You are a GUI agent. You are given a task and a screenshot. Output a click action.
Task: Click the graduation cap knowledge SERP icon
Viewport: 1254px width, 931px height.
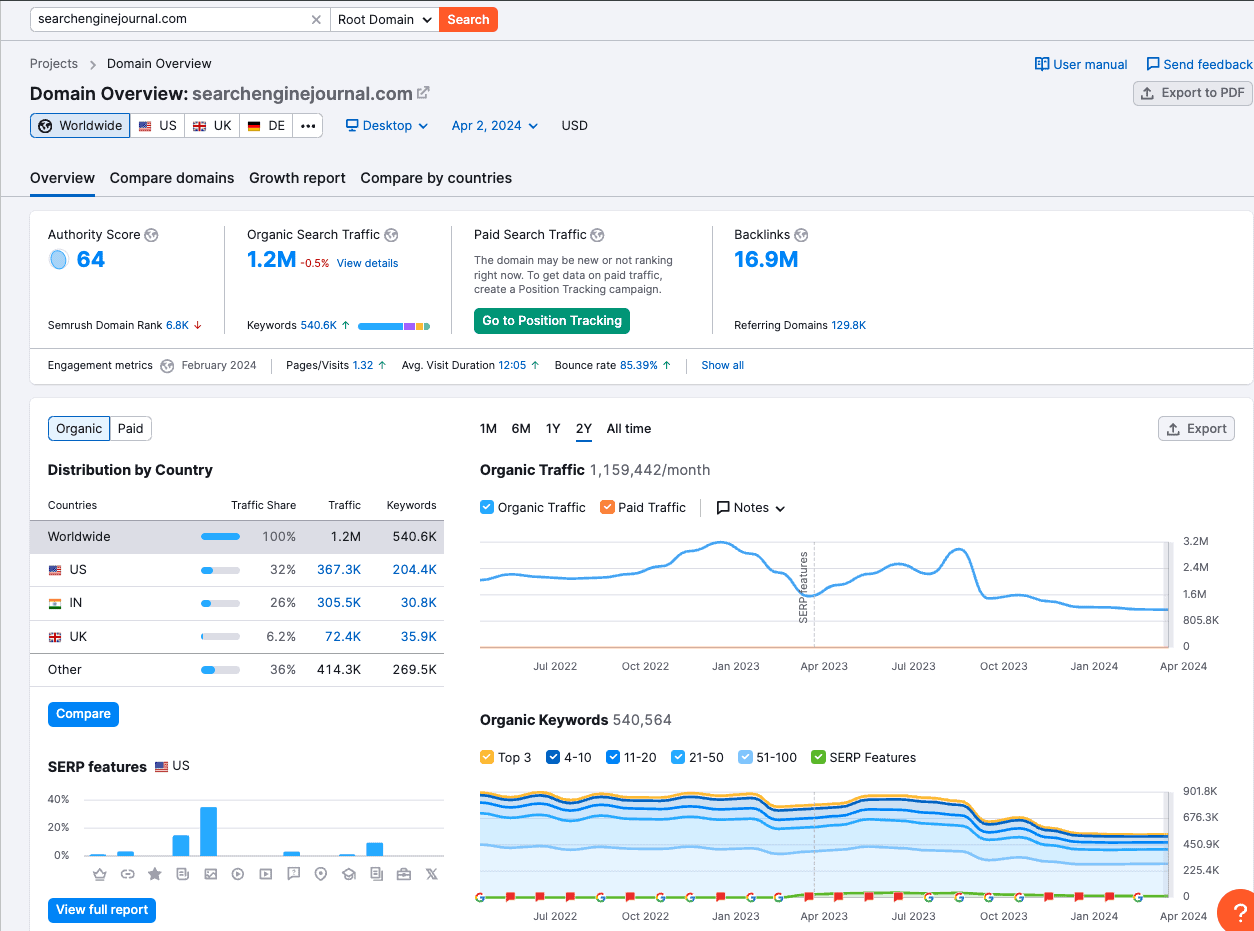348,874
